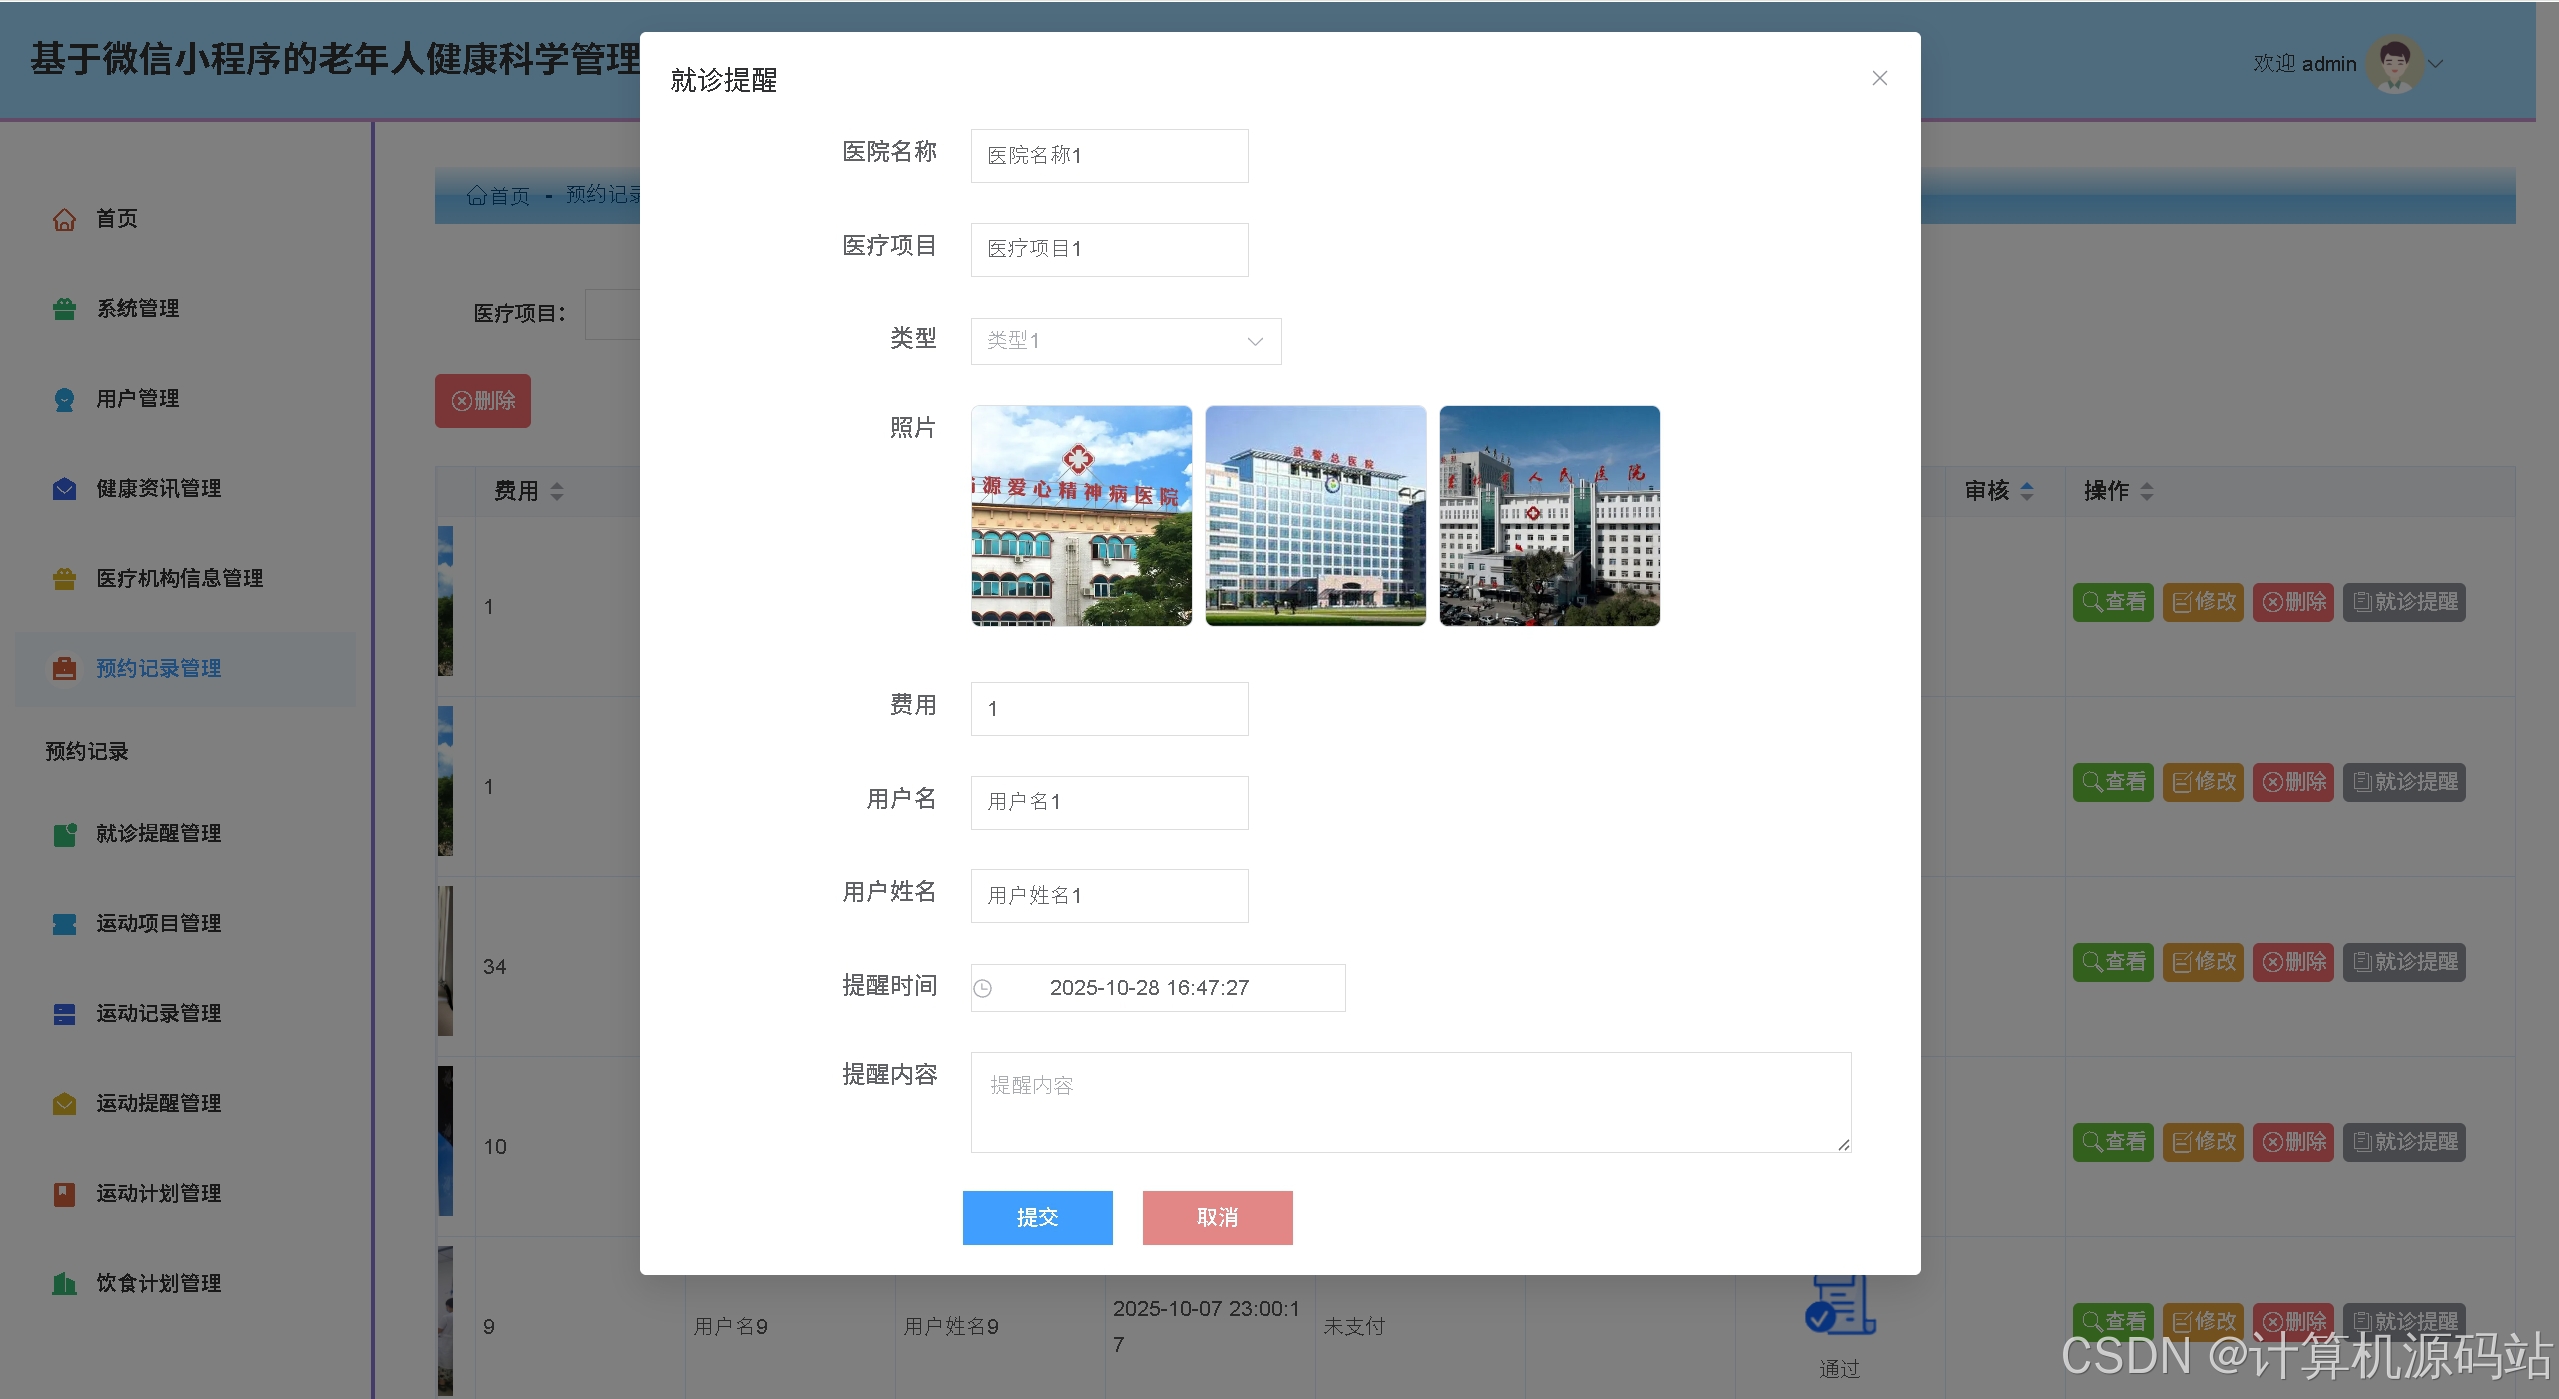
Task: Click 修改 in the second table row
Action: coord(2203,782)
